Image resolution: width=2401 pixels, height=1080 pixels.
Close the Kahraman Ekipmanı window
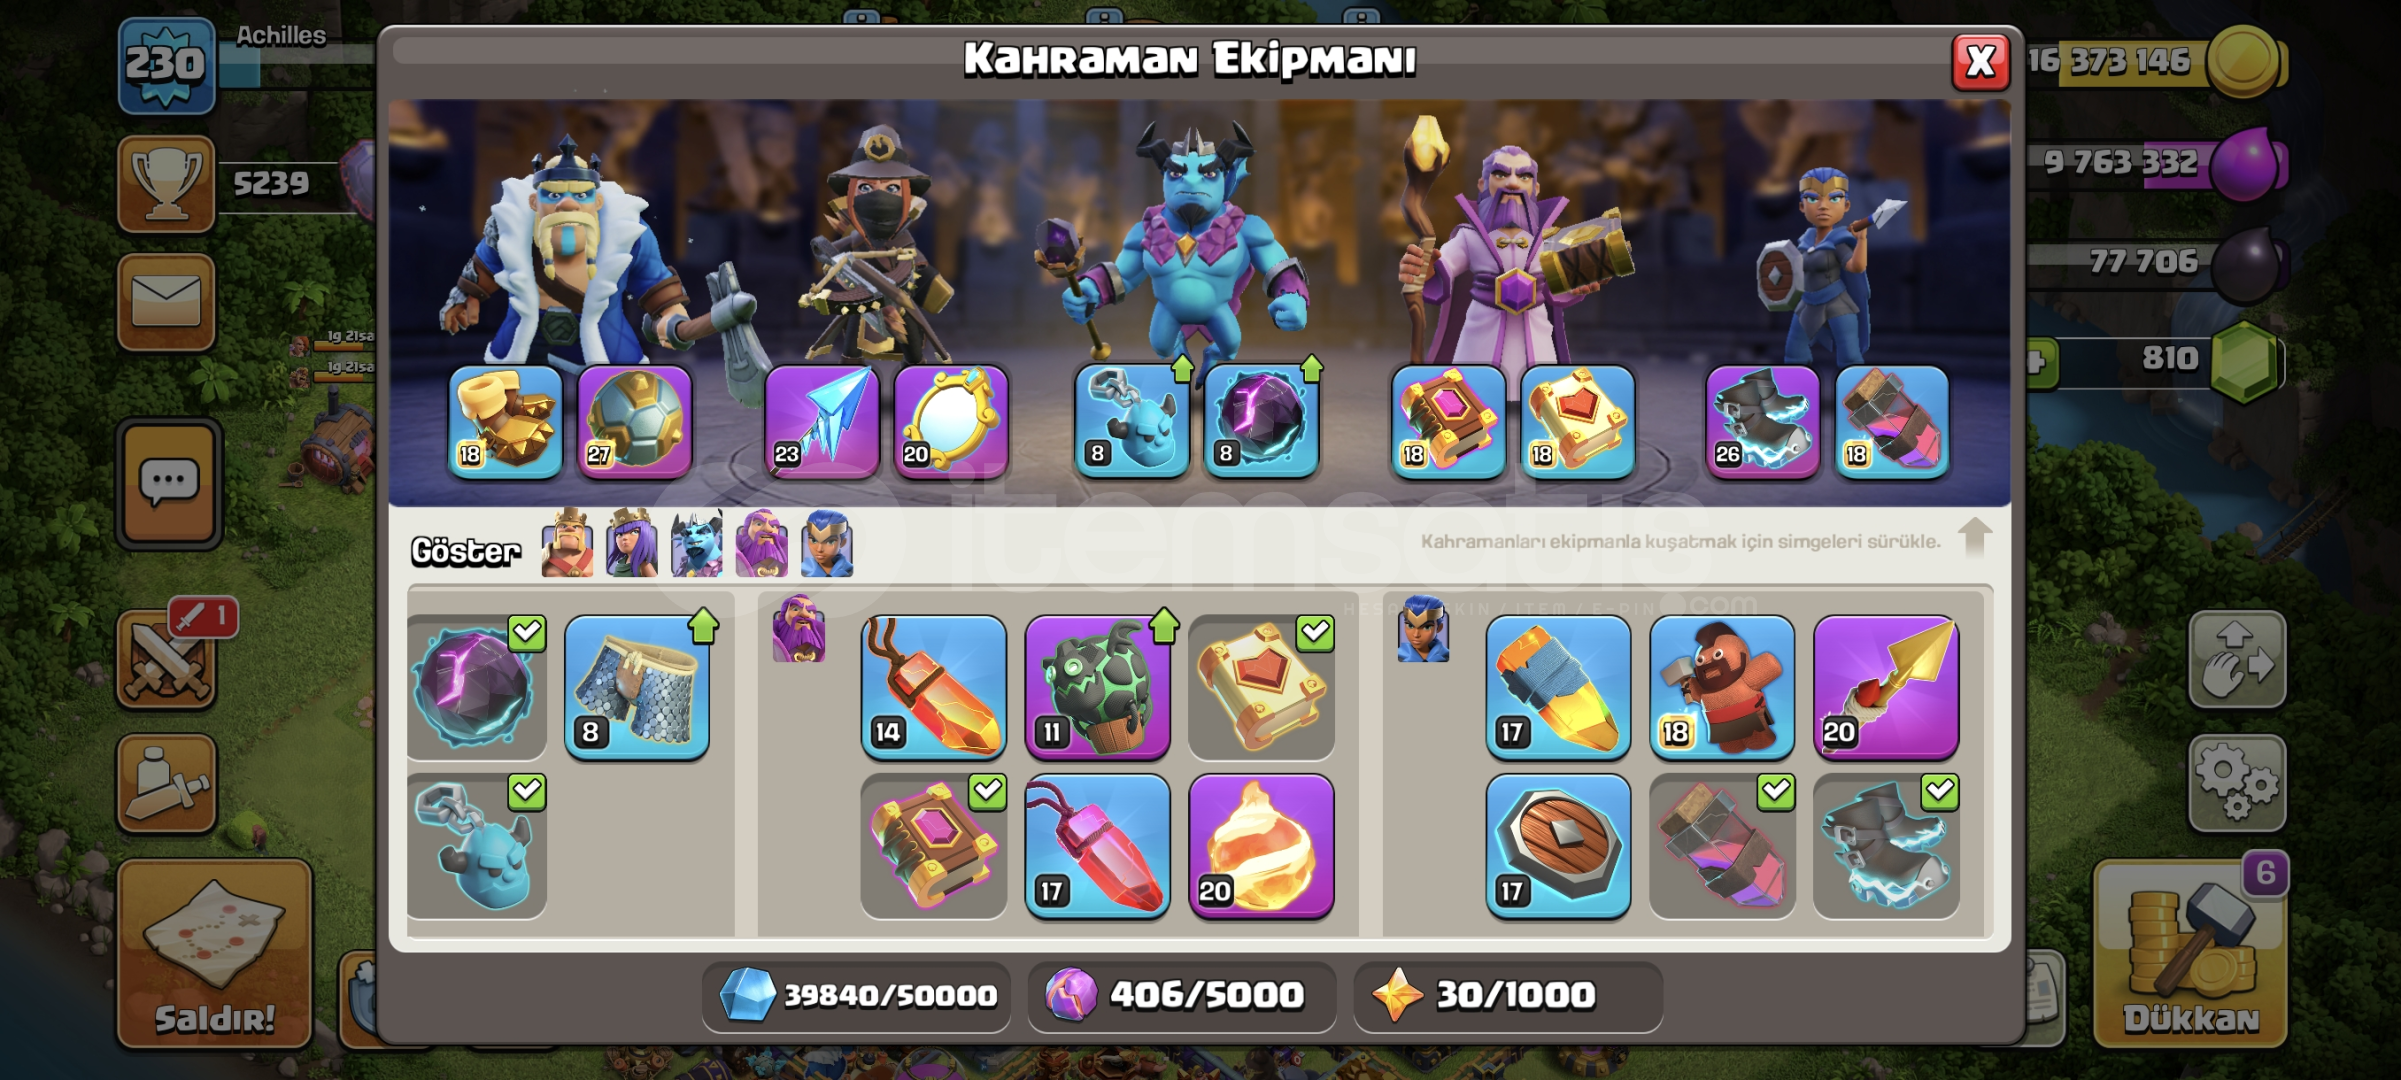click(x=1980, y=62)
